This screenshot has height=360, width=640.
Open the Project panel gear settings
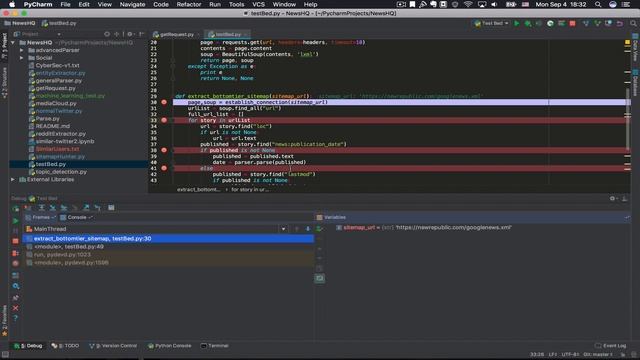(130, 34)
